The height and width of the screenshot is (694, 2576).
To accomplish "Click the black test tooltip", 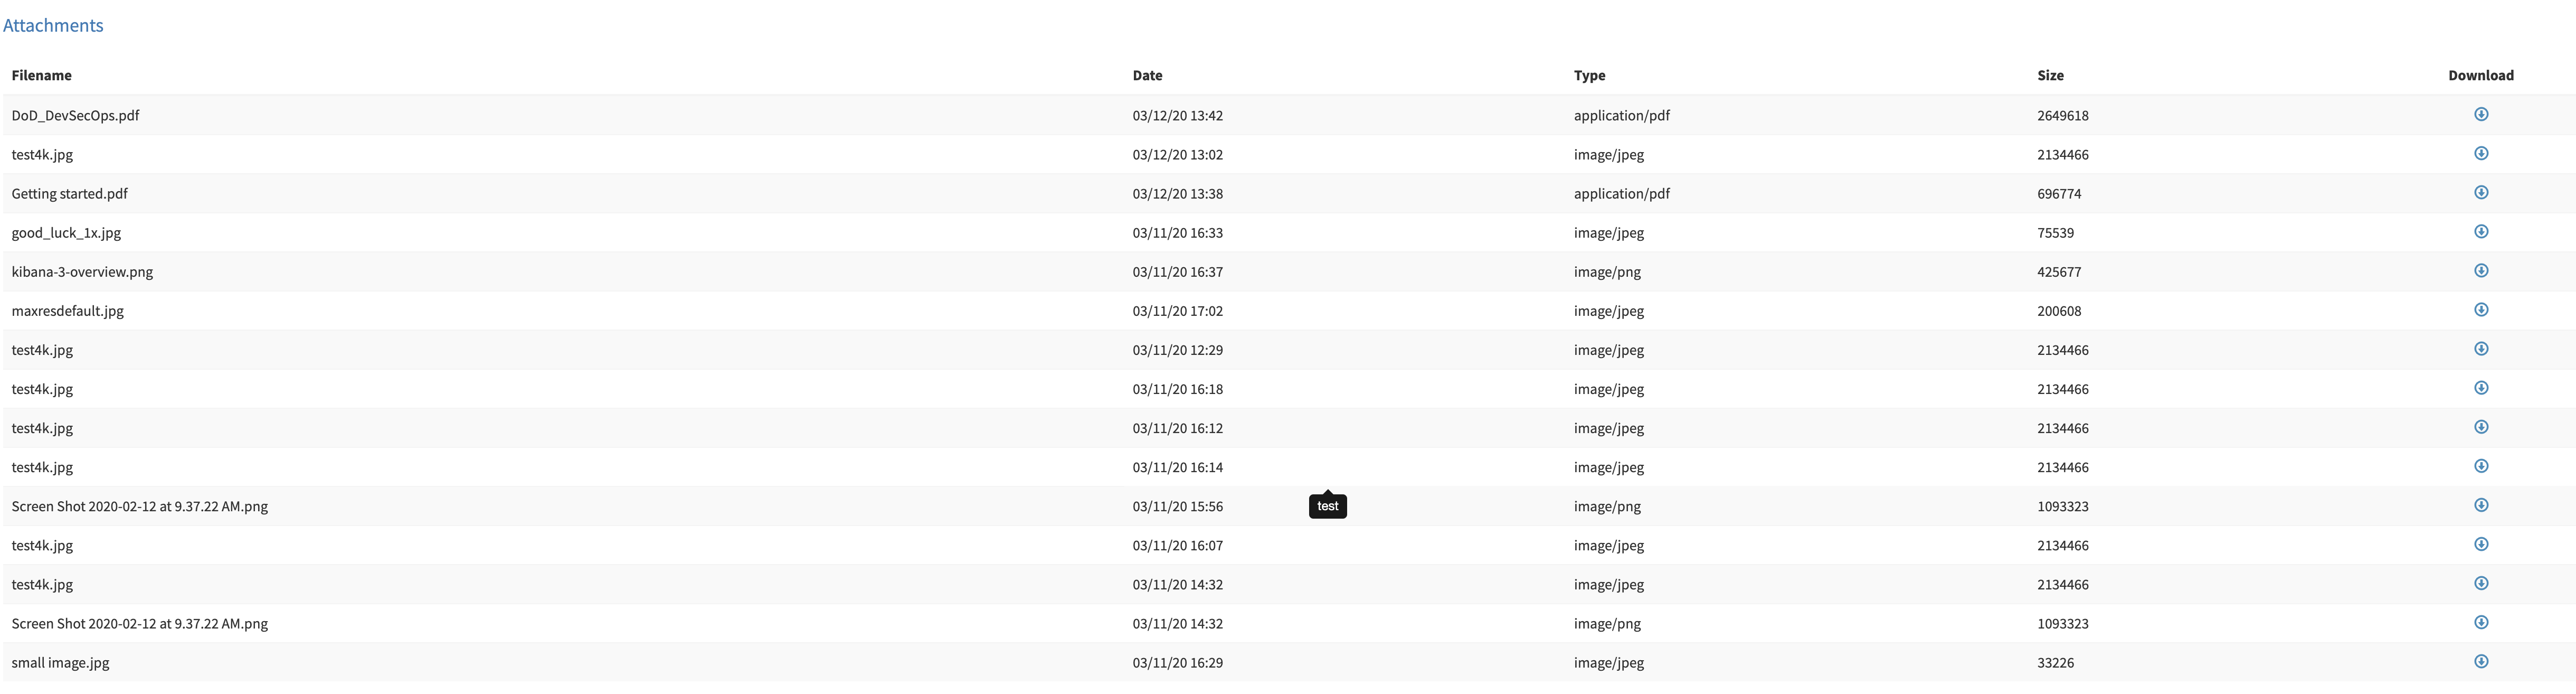I will click(x=1327, y=506).
